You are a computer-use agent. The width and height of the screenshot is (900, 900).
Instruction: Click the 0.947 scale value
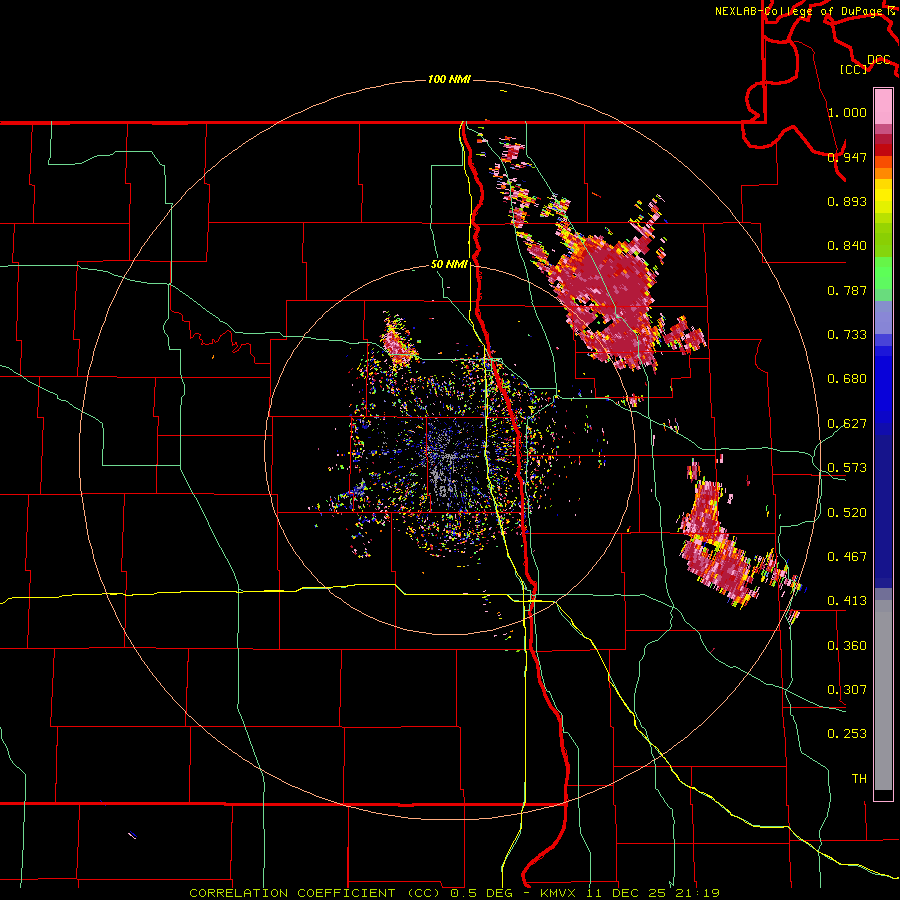(x=847, y=157)
